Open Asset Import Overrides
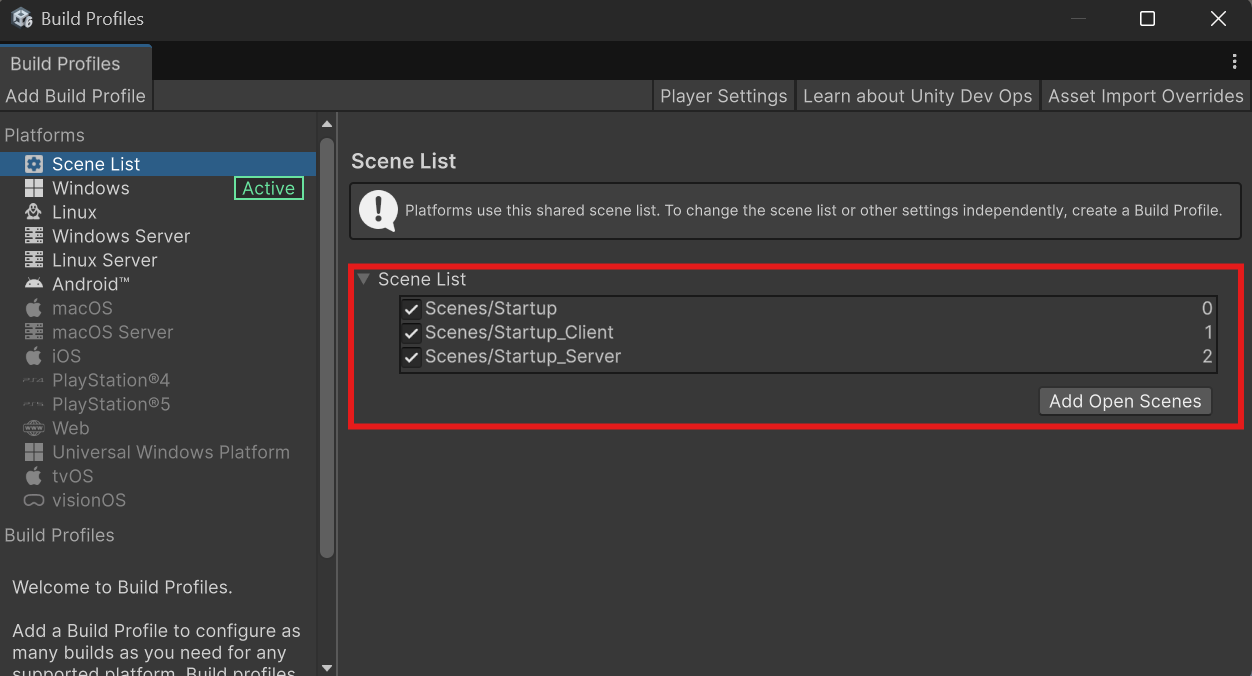The image size is (1252, 676). [x=1145, y=96]
